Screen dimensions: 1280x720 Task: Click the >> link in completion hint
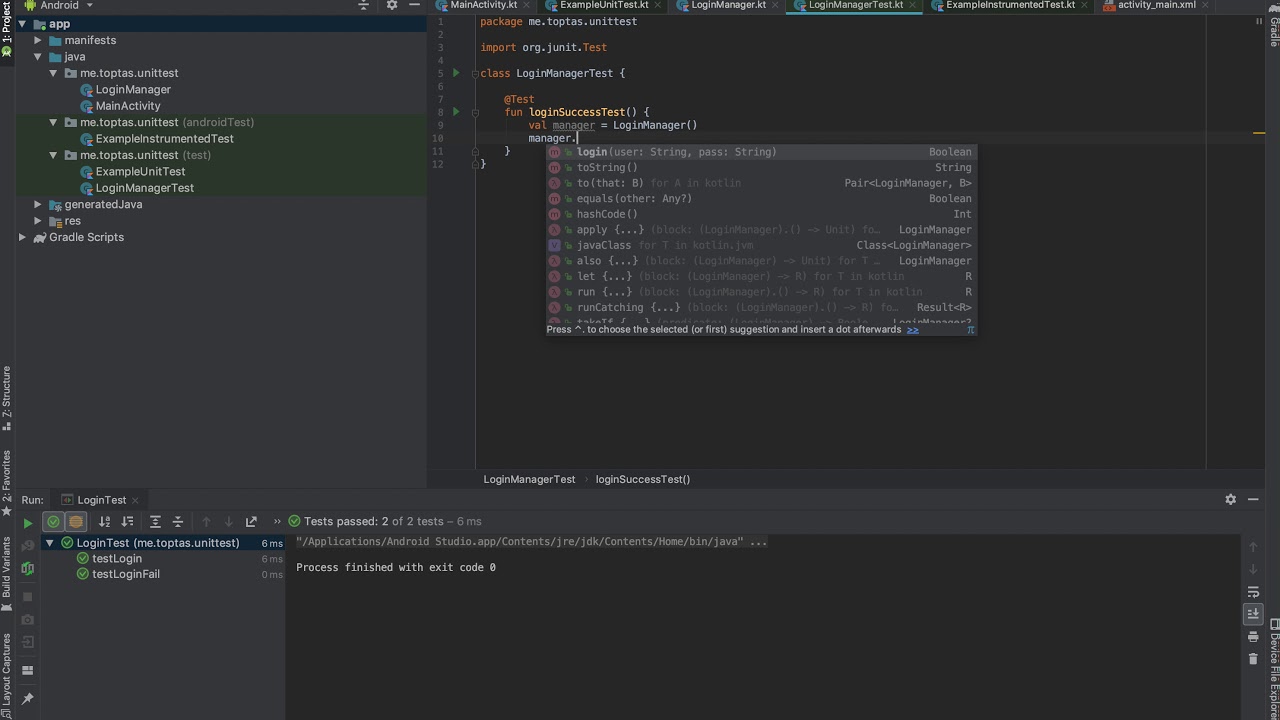tap(912, 330)
